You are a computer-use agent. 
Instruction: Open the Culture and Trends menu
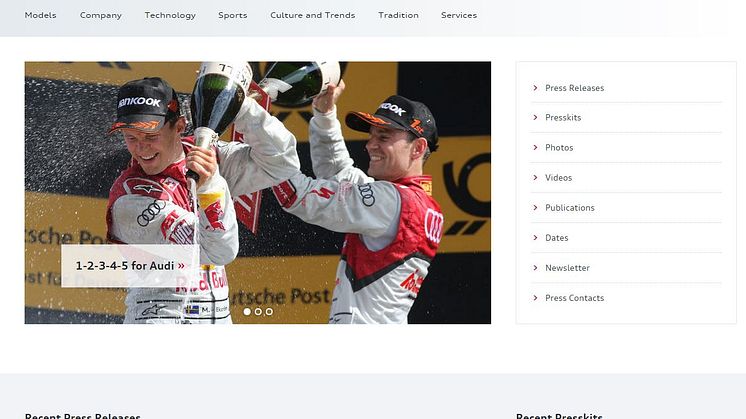coord(313,15)
